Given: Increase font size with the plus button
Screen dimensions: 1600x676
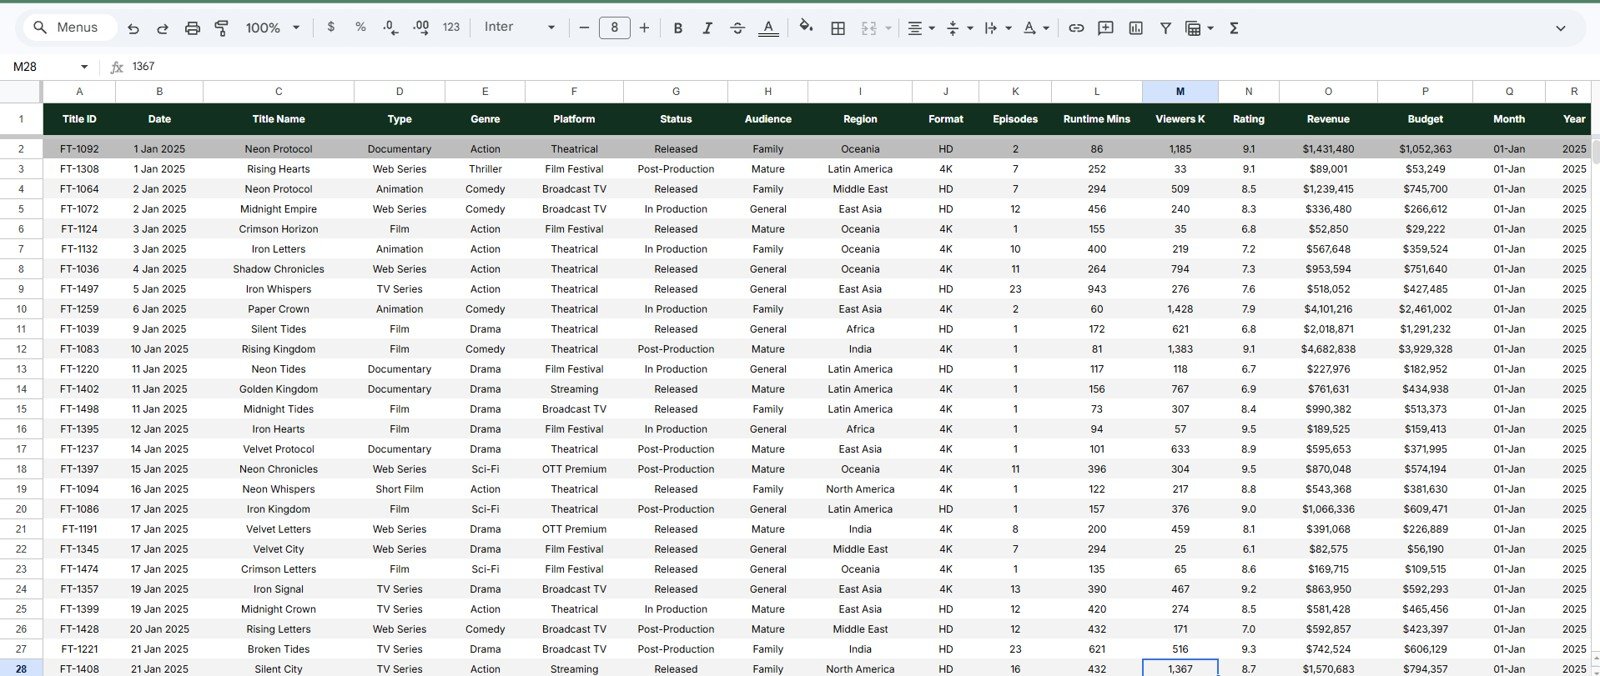Looking at the screenshot, I should click(x=644, y=28).
